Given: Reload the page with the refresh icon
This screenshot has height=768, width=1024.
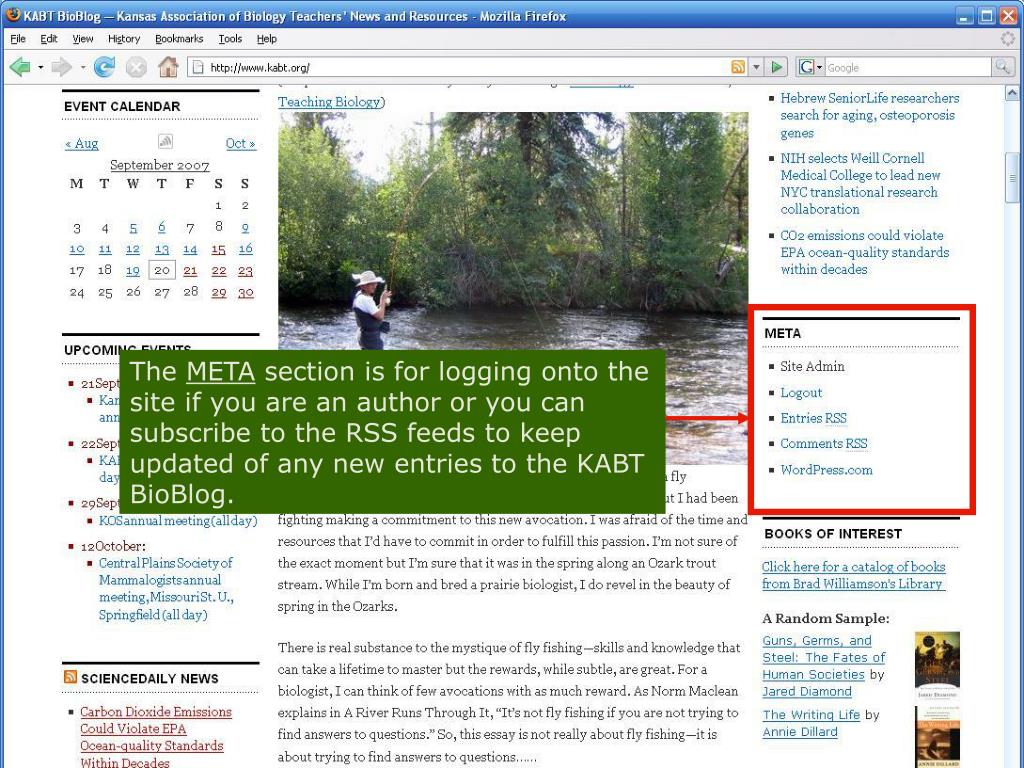Looking at the screenshot, I should (x=104, y=67).
